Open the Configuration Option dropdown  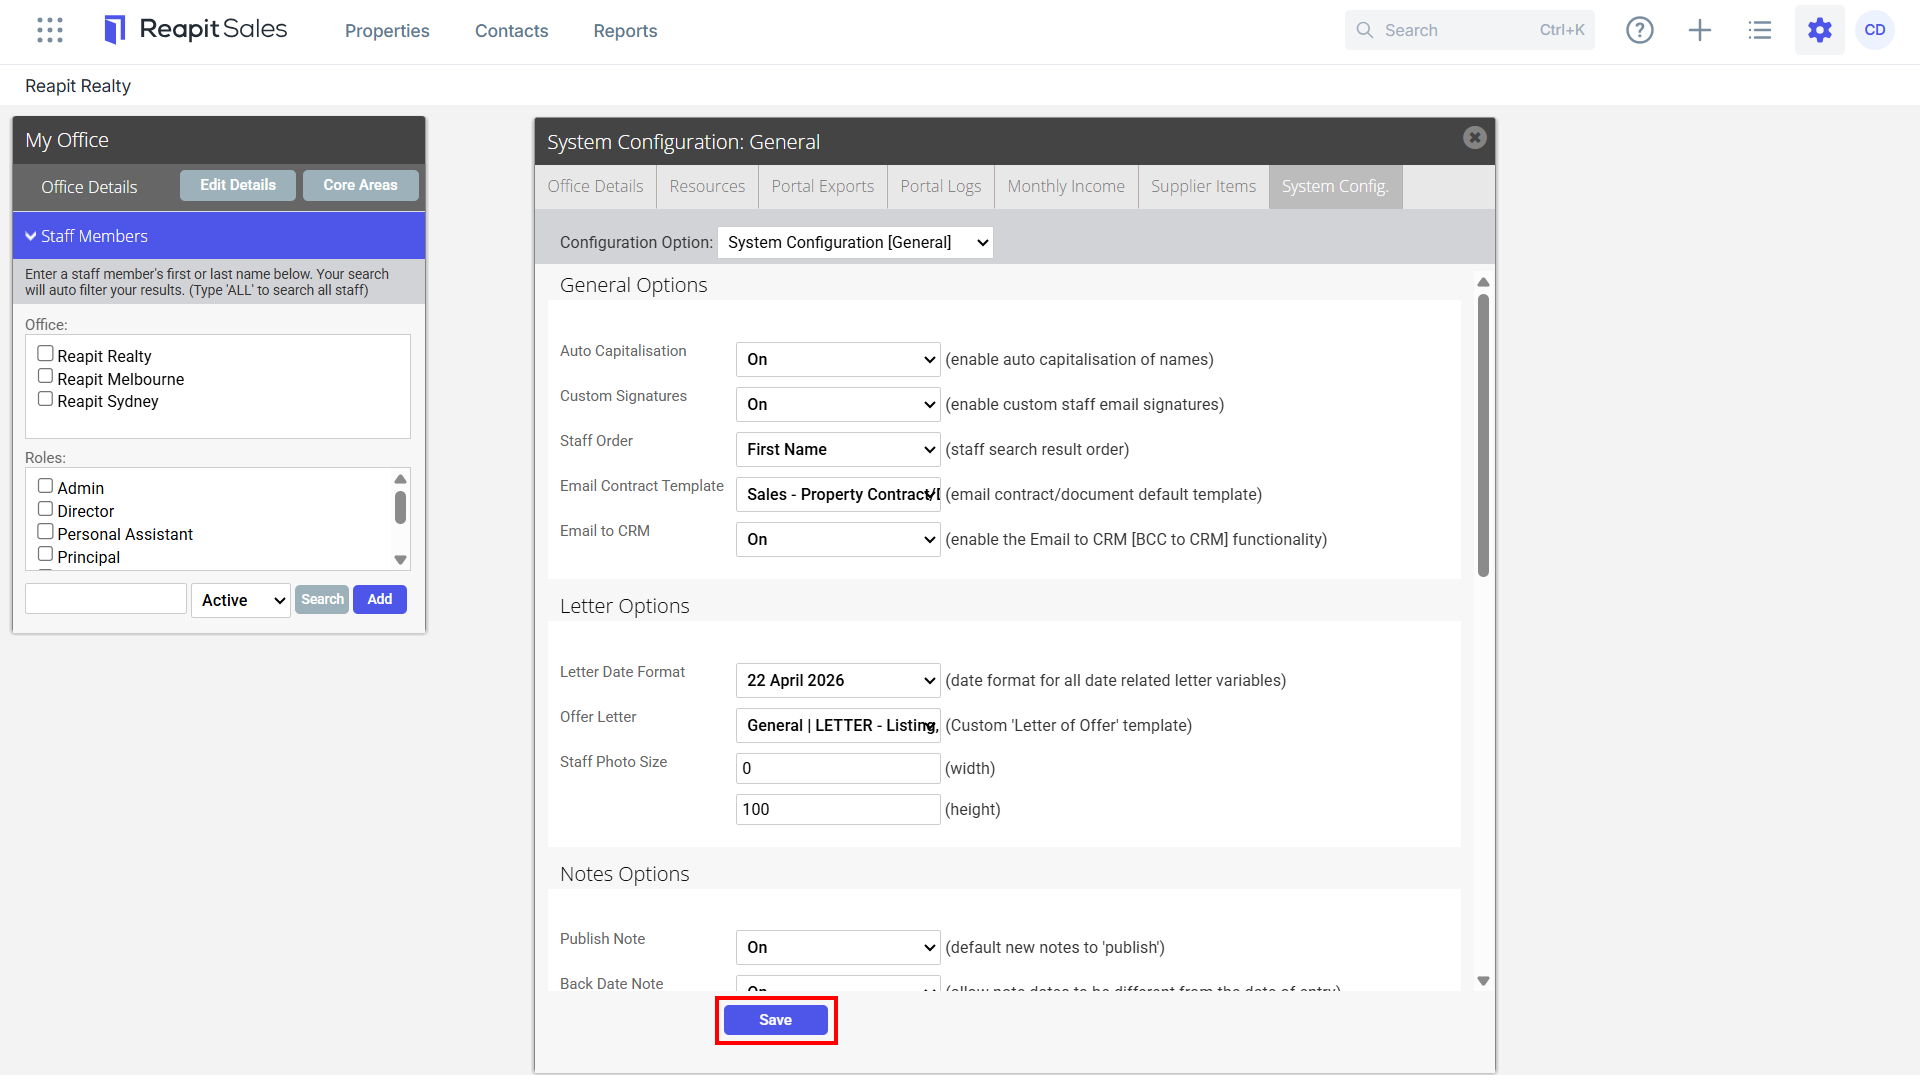pos(856,242)
